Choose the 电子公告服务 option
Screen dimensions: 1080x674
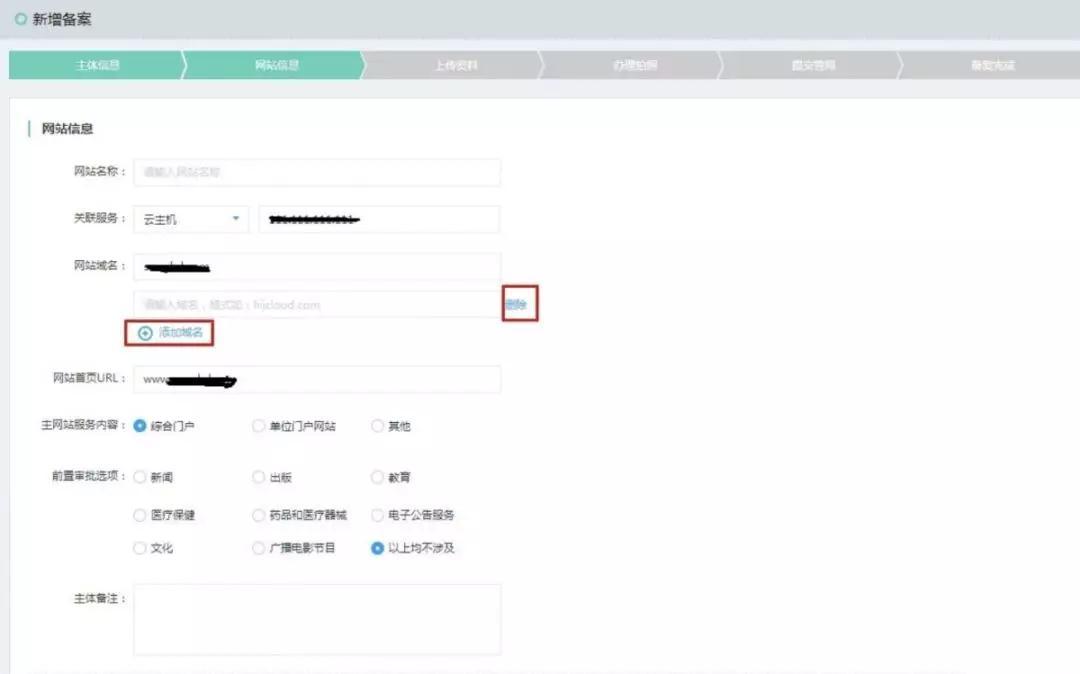[x=377, y=512]
